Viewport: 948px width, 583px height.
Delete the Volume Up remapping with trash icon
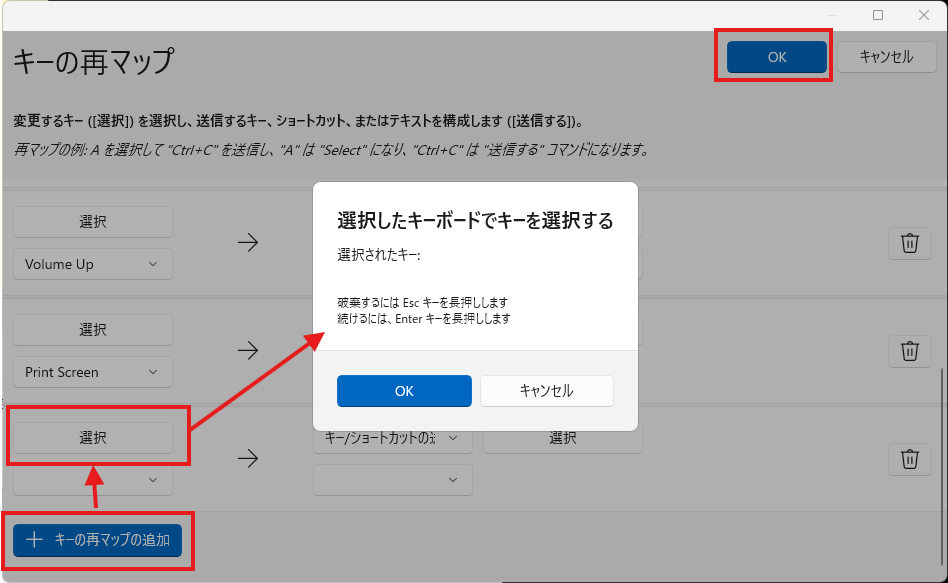pyautogui.click(x=909, y=243)
